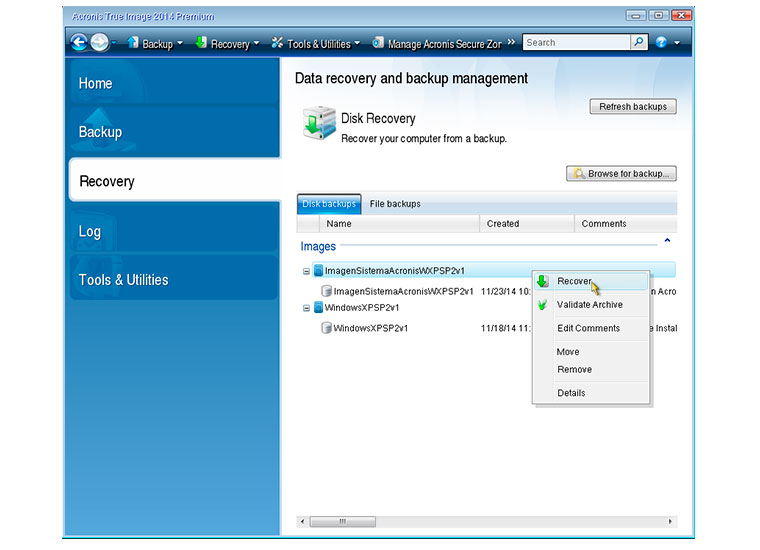760x550 pixels.
Task: Click 11/23/14 created date cell
Action: pyautogui.click(x=506, y=291)
